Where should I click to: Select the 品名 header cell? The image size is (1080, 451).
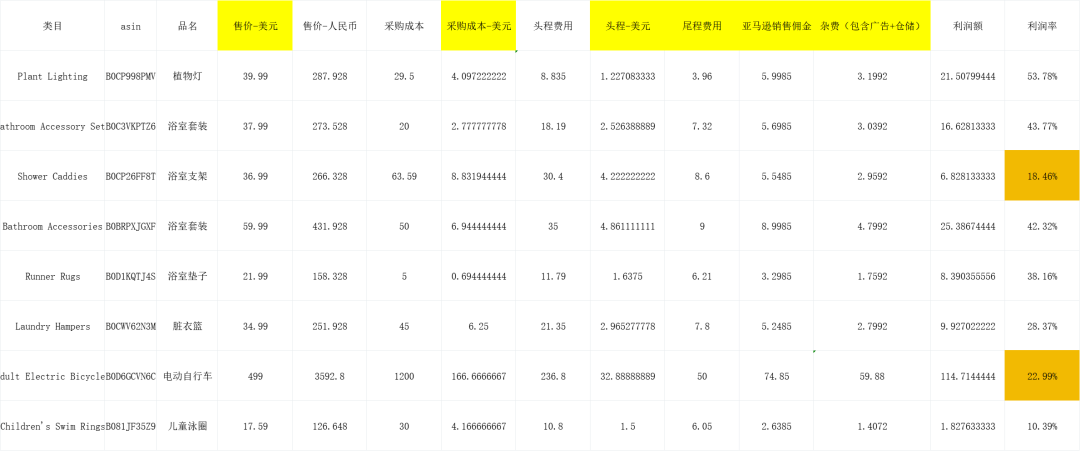tap(187, 25)
